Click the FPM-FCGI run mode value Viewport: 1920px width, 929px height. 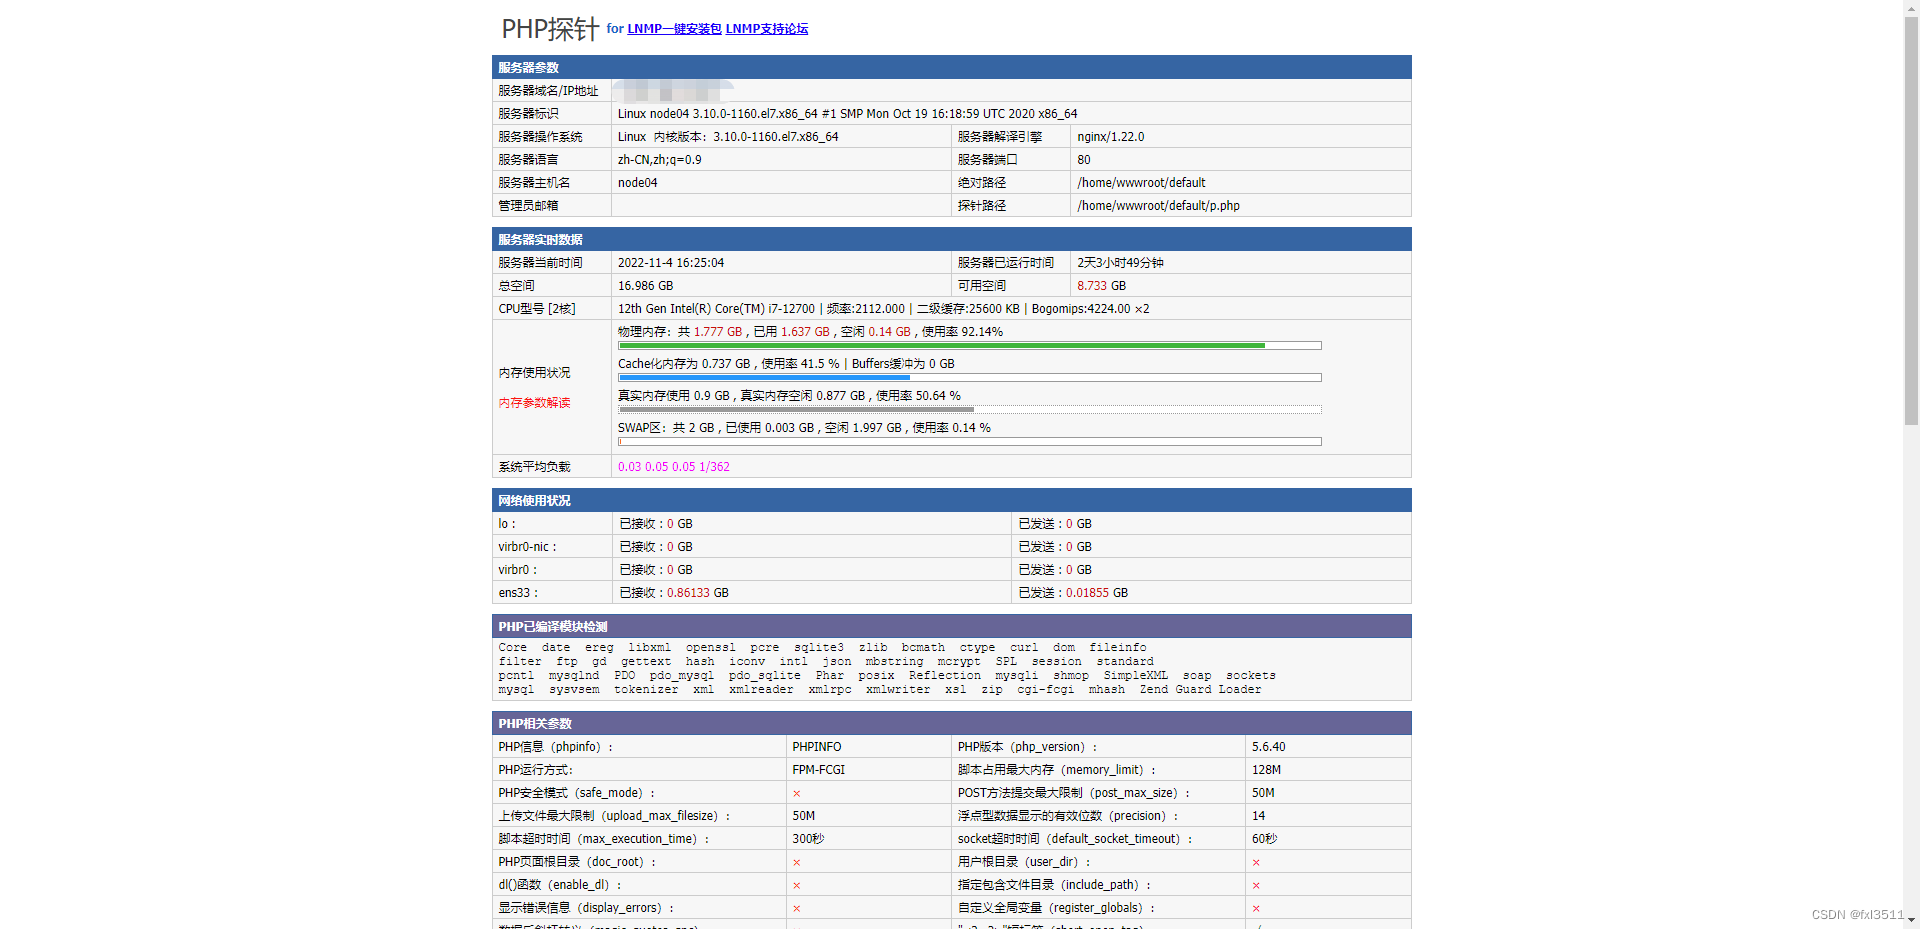(819, 770)
